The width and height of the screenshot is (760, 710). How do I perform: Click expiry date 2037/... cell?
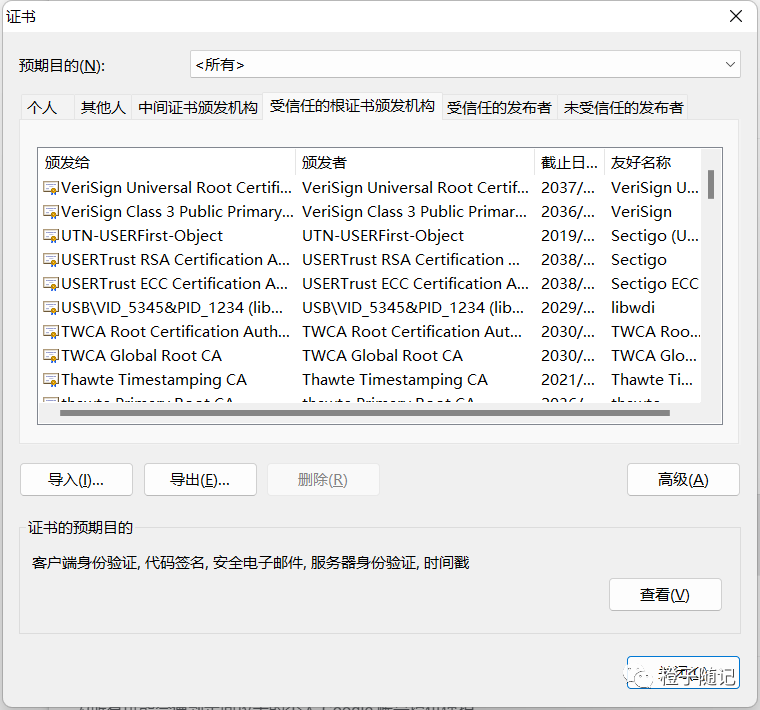(568, 188)
